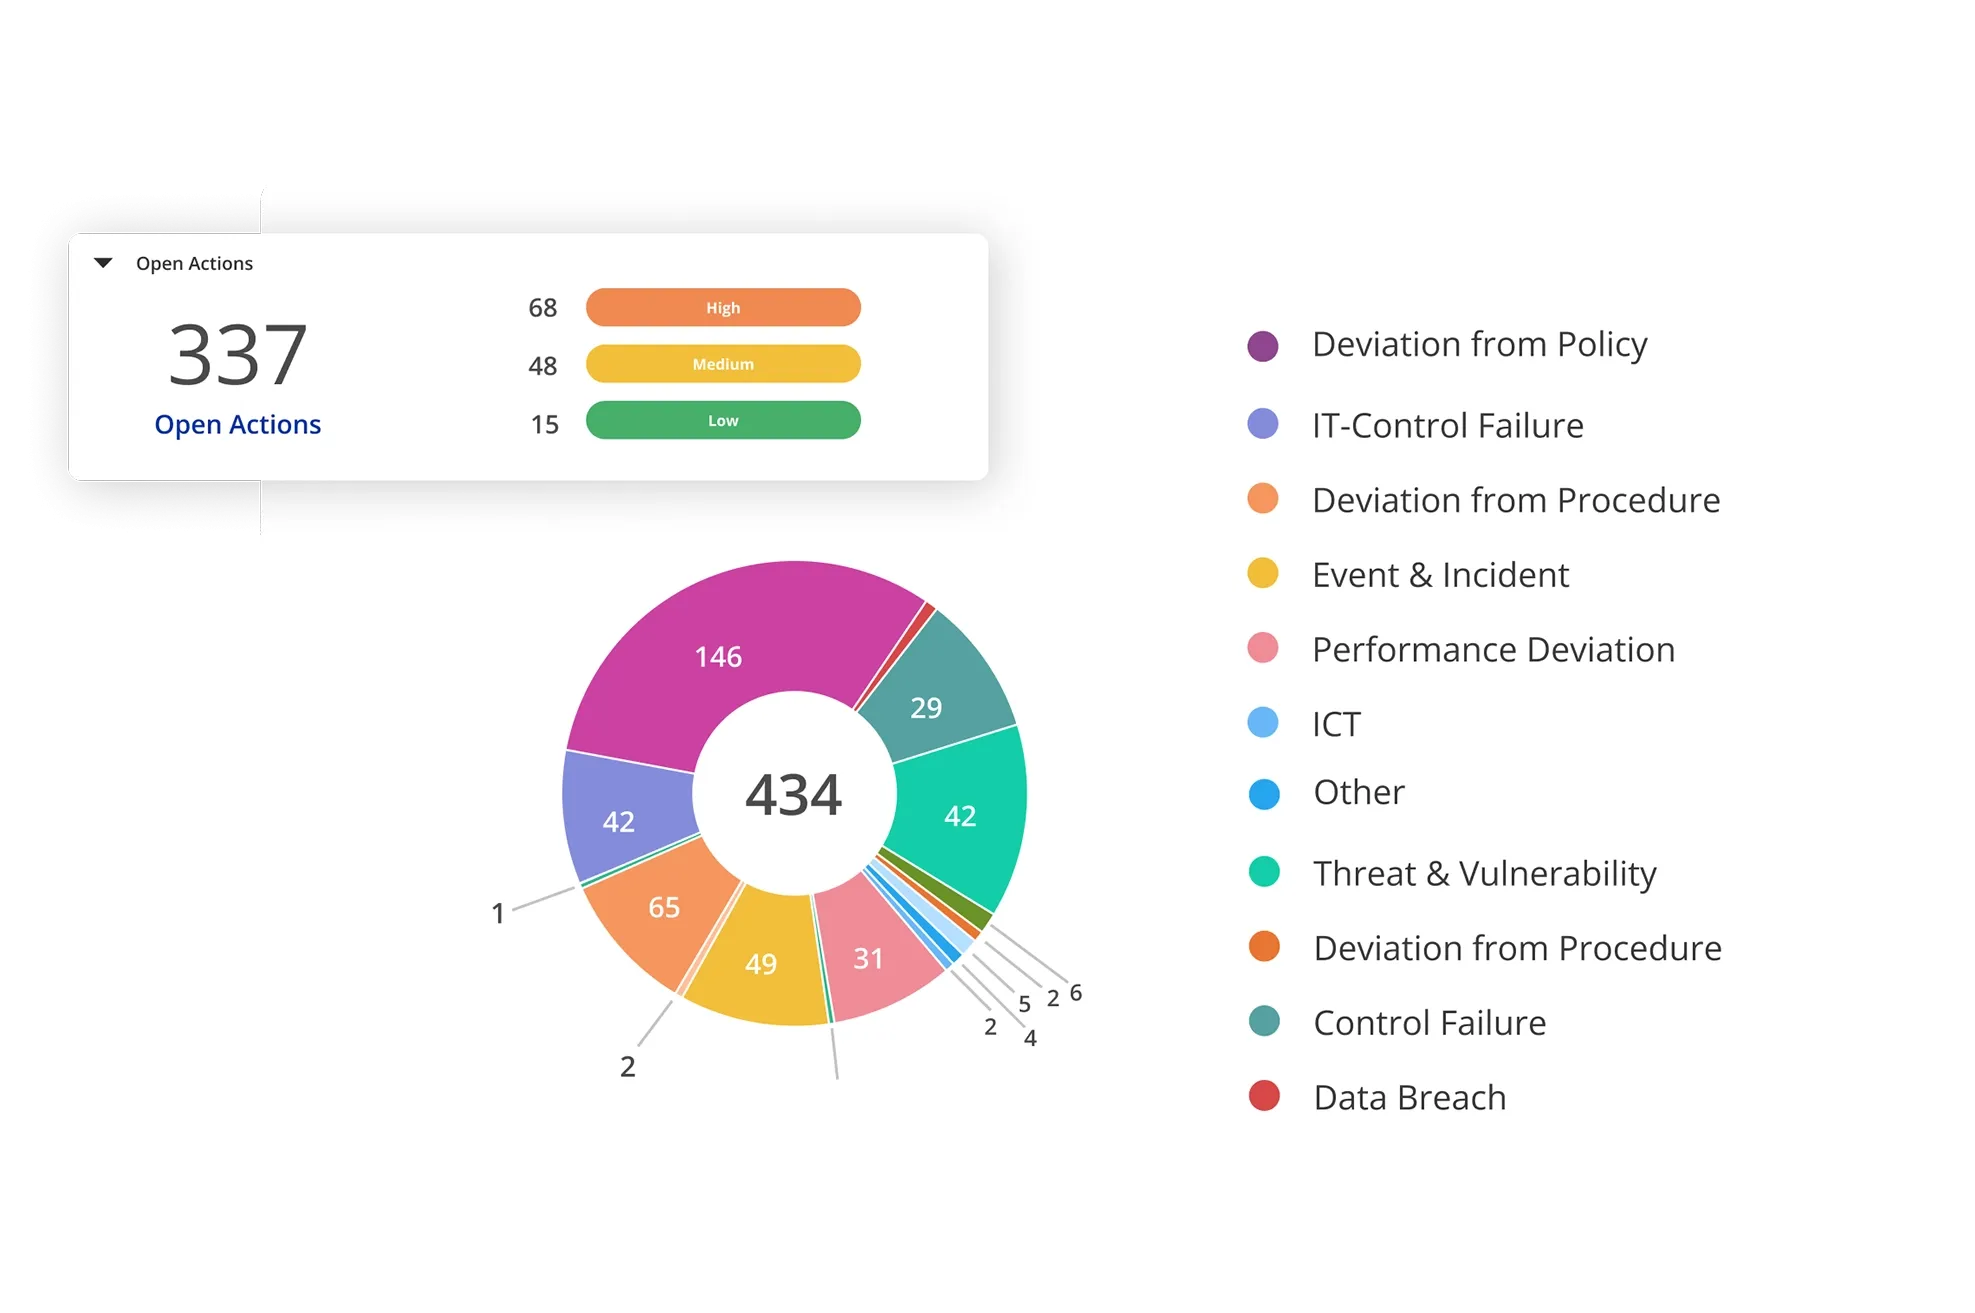1975x1313 pixels.
Task: Toggle Threat & Vulnerability legend dot
Action: 1264,872
